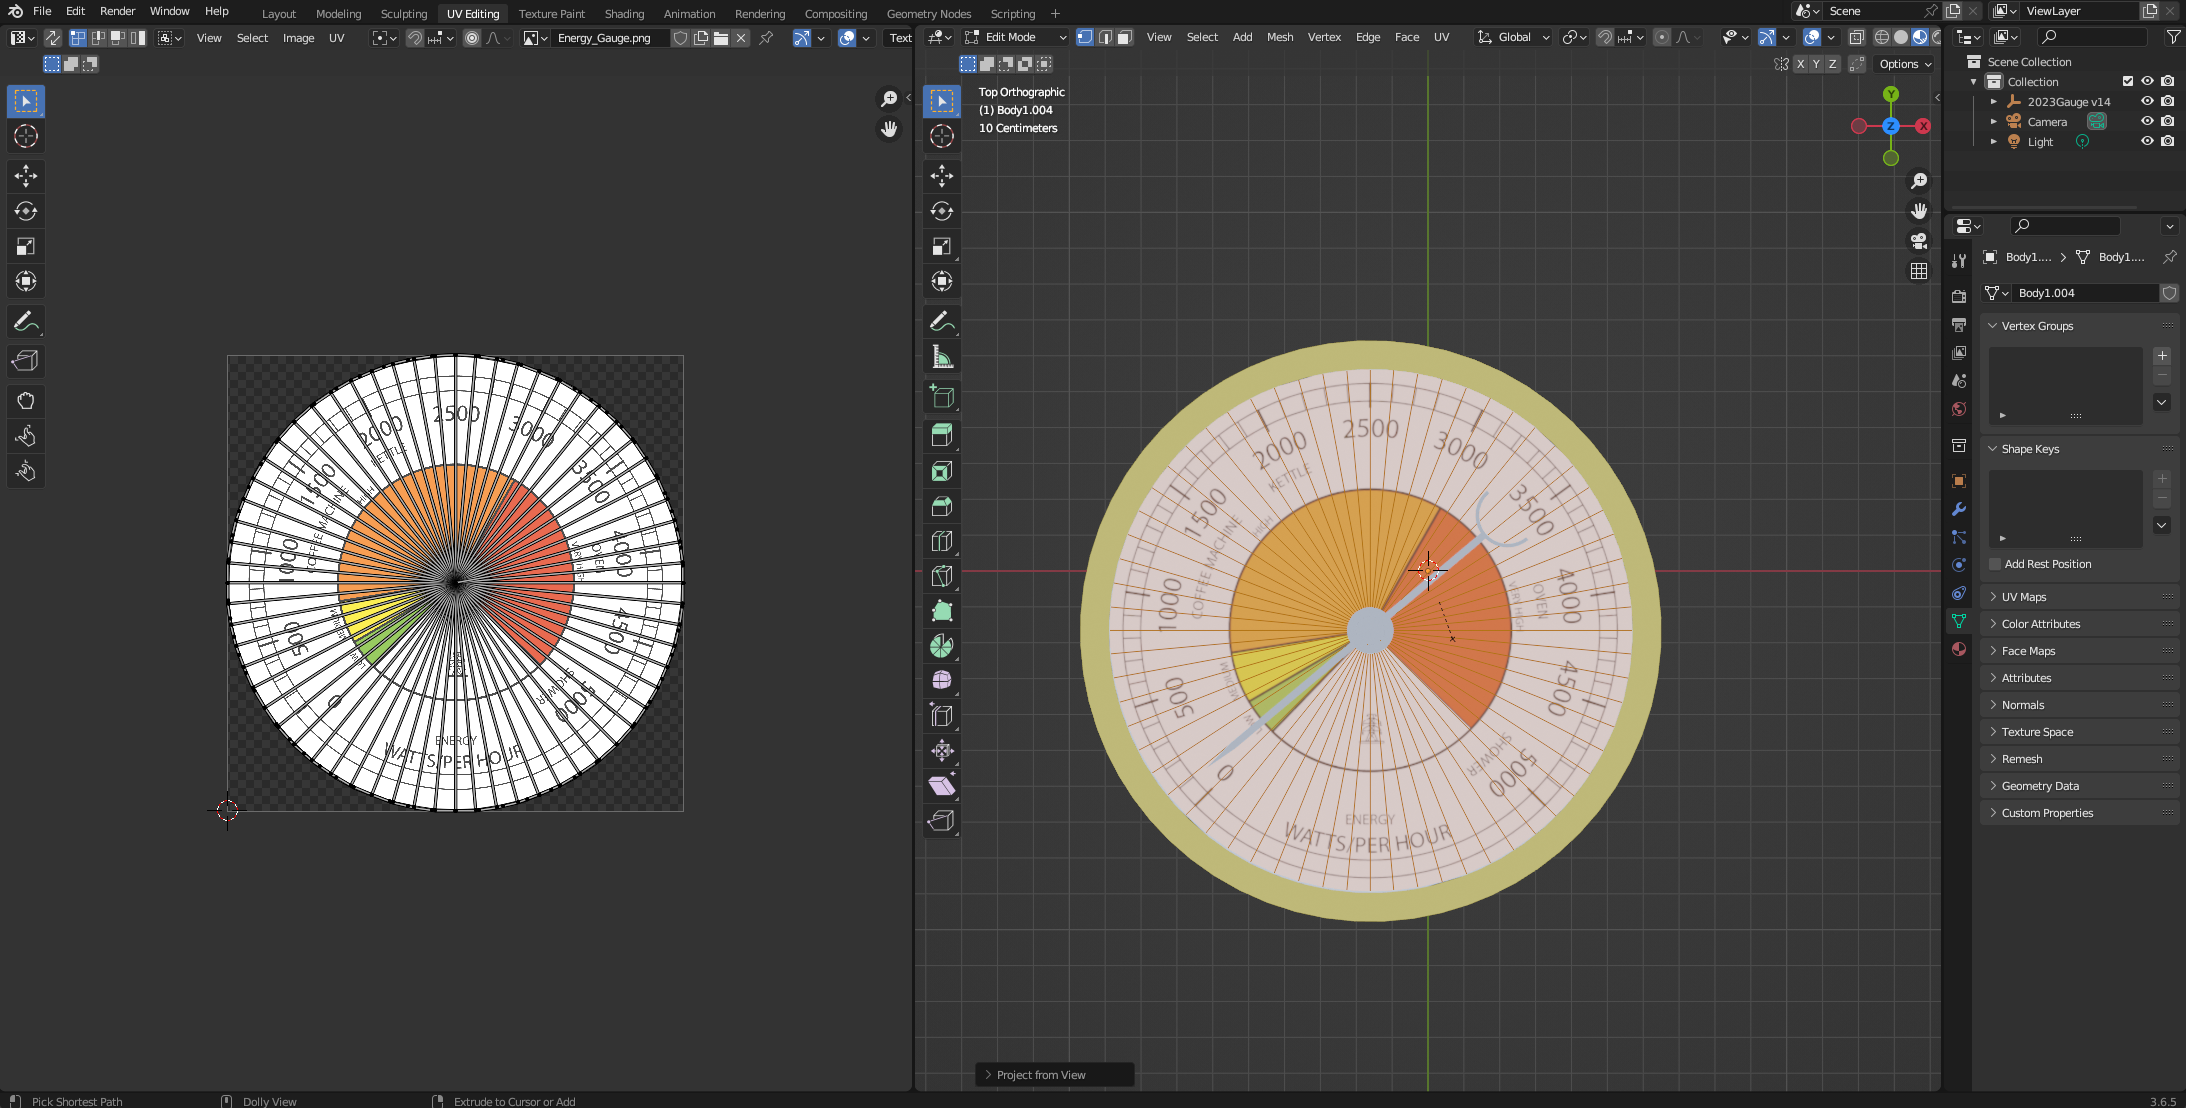Open the Mesh menu in 3D viewport
Image resolution: width=2186 pixels, height=1108 pixels.
tap(1279, 37)
